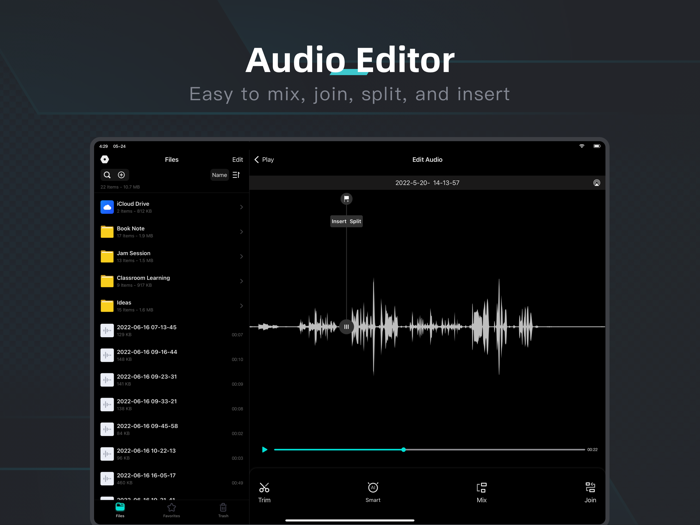This screenshot has width=700, height=525.
Task: Select recording 2022-06-16 09-23-31
Action: click(x=171, y=380)
